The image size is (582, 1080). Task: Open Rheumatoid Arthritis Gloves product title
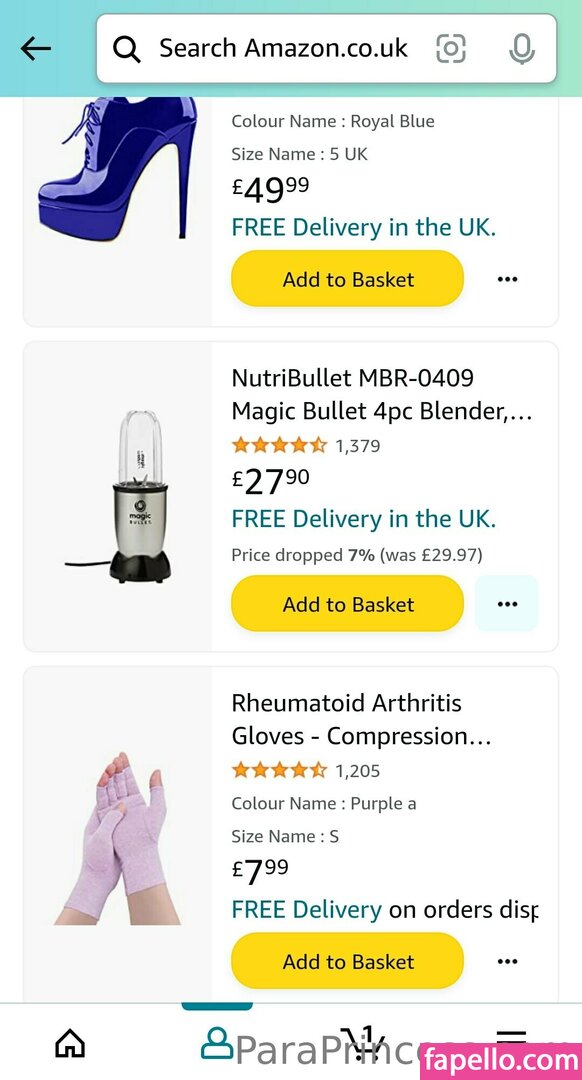point(361,720)
